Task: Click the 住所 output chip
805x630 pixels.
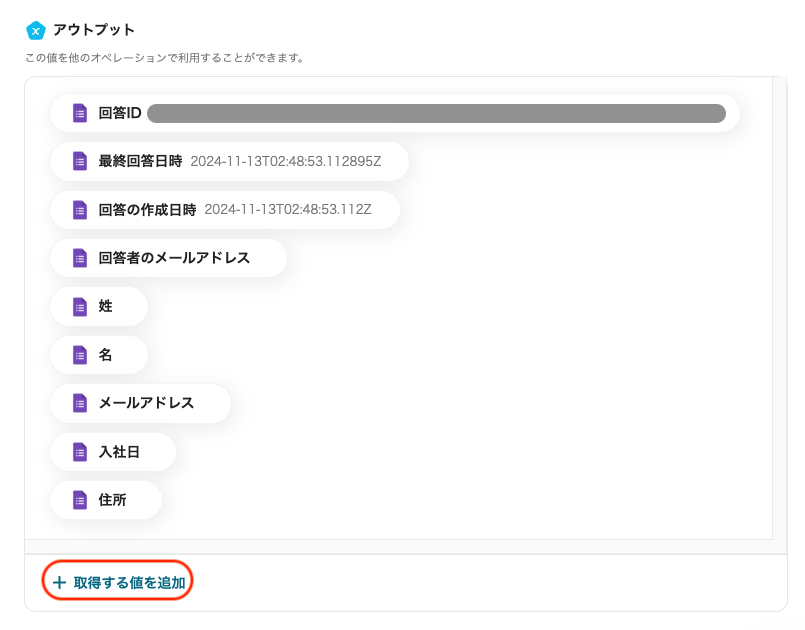Action: click(x=106, y=500)
